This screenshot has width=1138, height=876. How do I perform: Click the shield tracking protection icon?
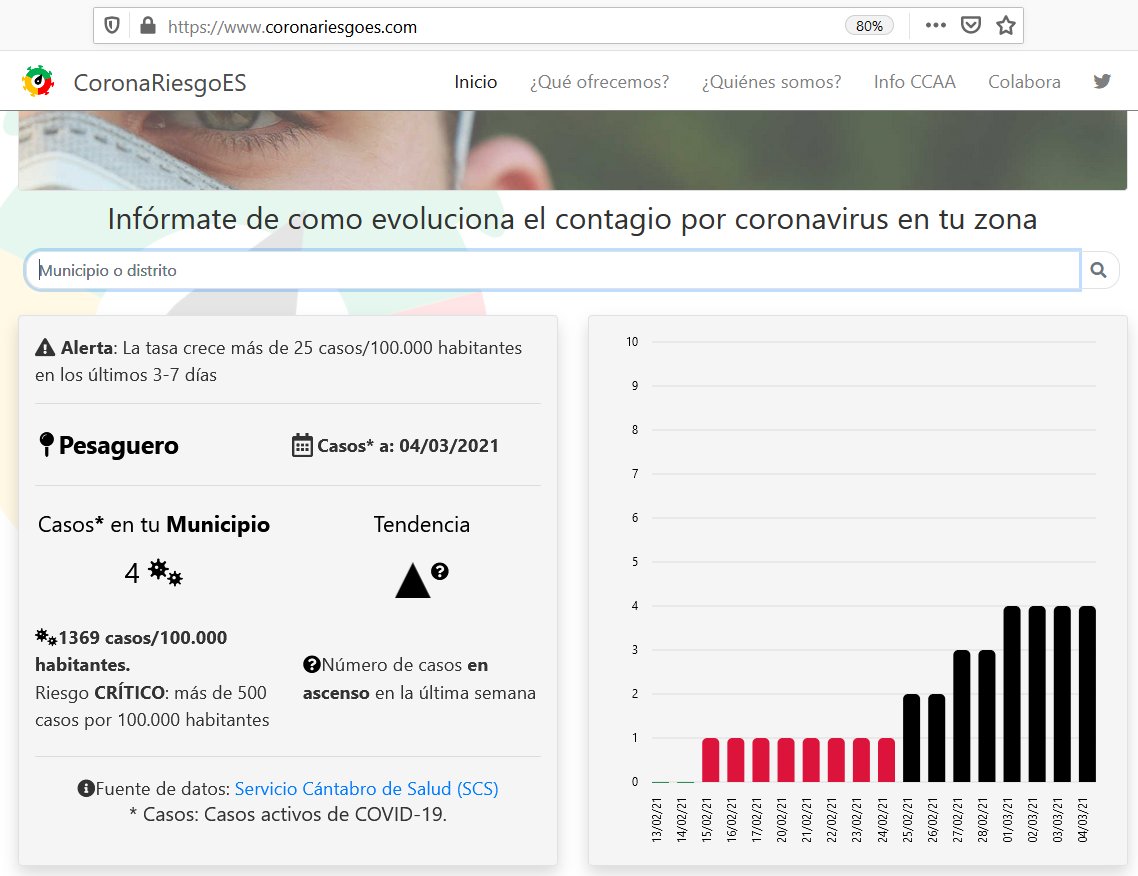[112, 26]
